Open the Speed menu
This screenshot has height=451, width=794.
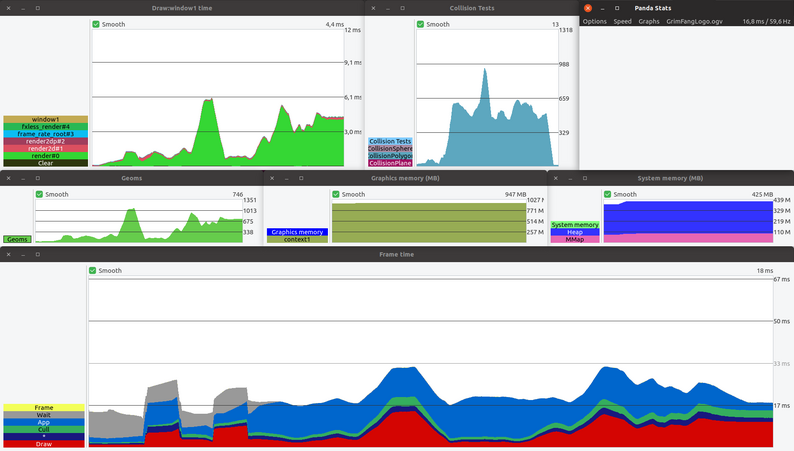622,21
